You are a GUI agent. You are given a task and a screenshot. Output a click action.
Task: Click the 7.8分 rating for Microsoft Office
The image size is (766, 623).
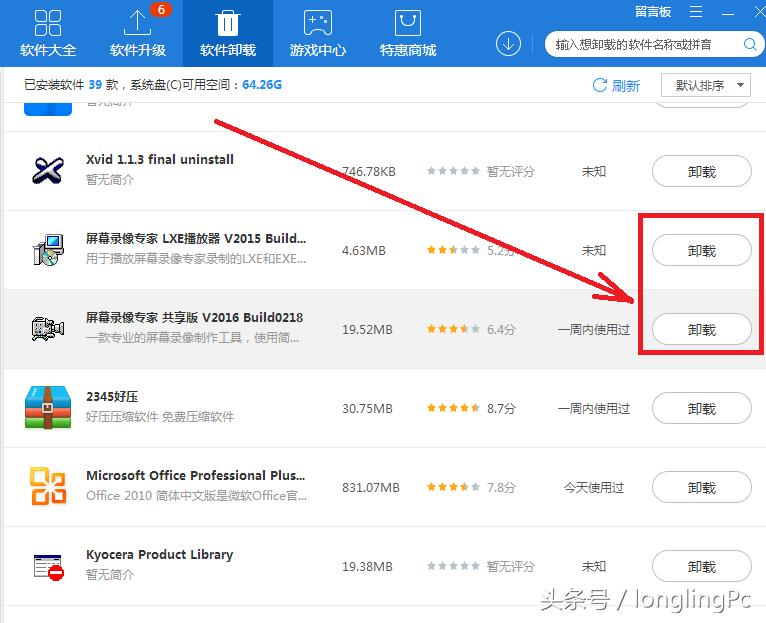[x=471, y=488]
